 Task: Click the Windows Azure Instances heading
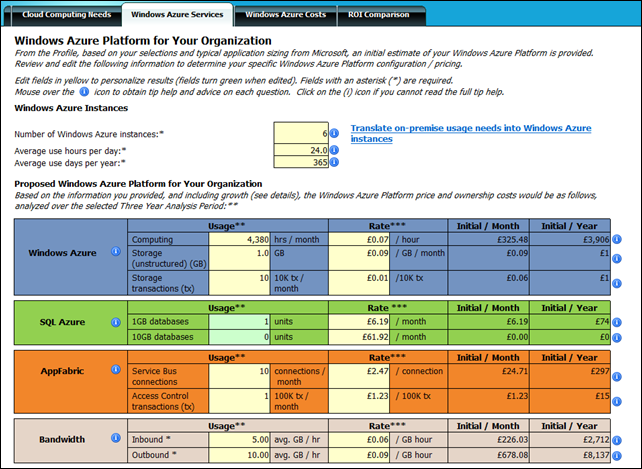click(71, 108)
